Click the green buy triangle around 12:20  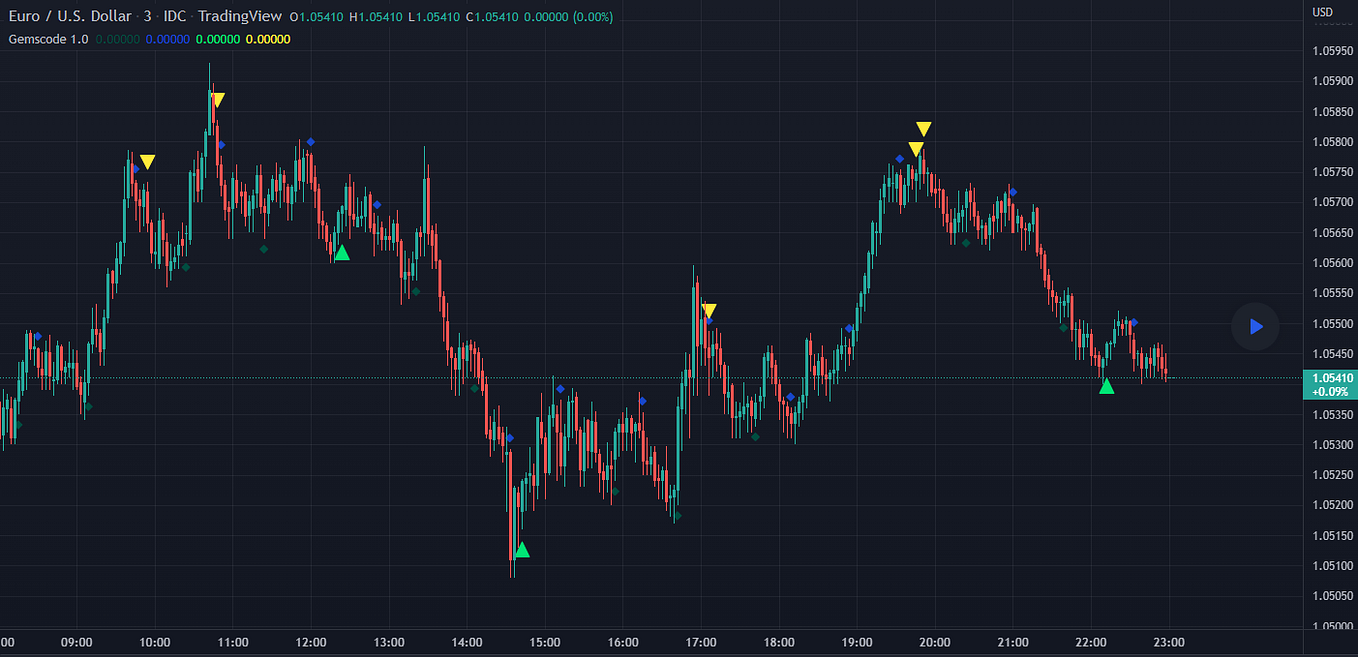(342, 254)
